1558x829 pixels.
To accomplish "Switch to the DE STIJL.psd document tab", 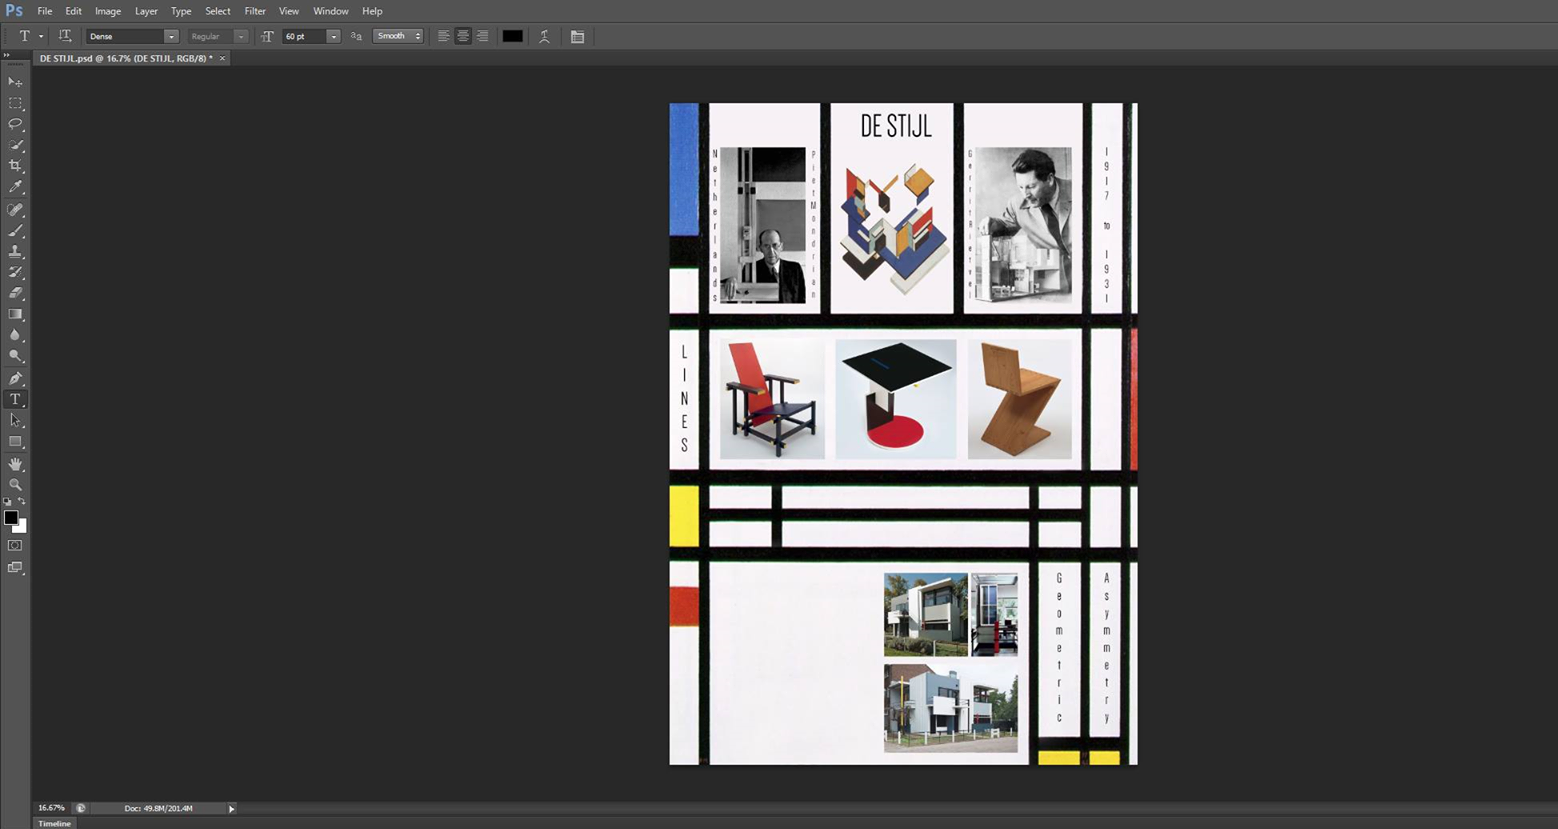I will (125, 58).
